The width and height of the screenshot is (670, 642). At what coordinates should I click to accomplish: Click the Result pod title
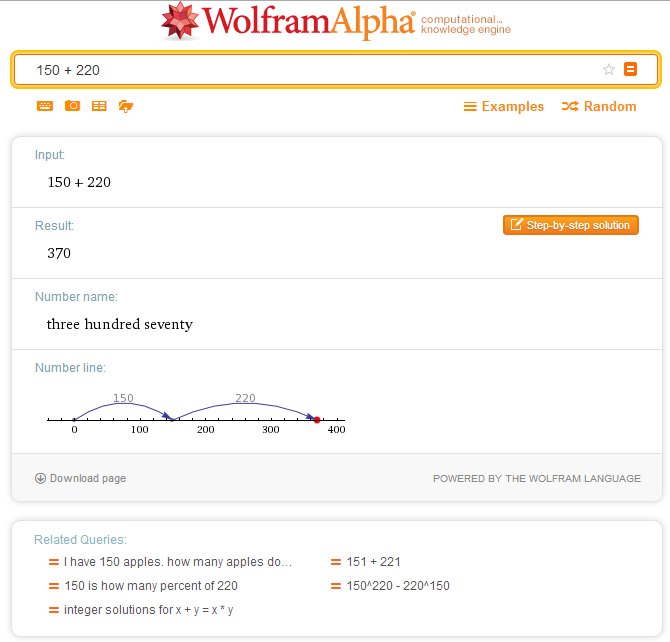coord(54,226)
